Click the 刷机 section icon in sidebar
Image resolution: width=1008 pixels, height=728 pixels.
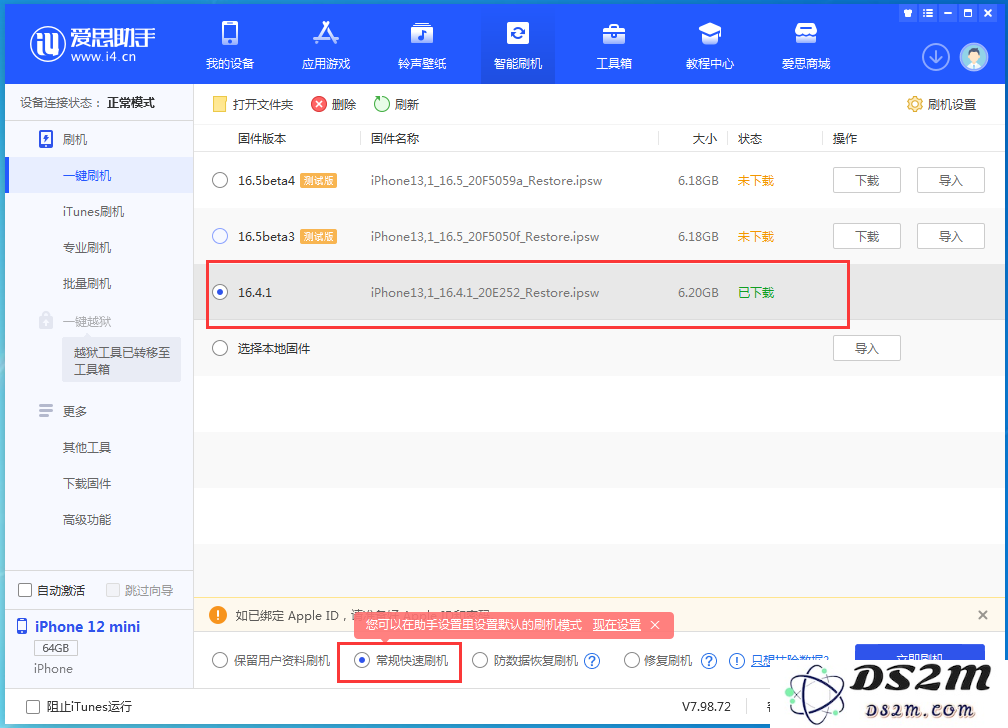coord(46,140)
